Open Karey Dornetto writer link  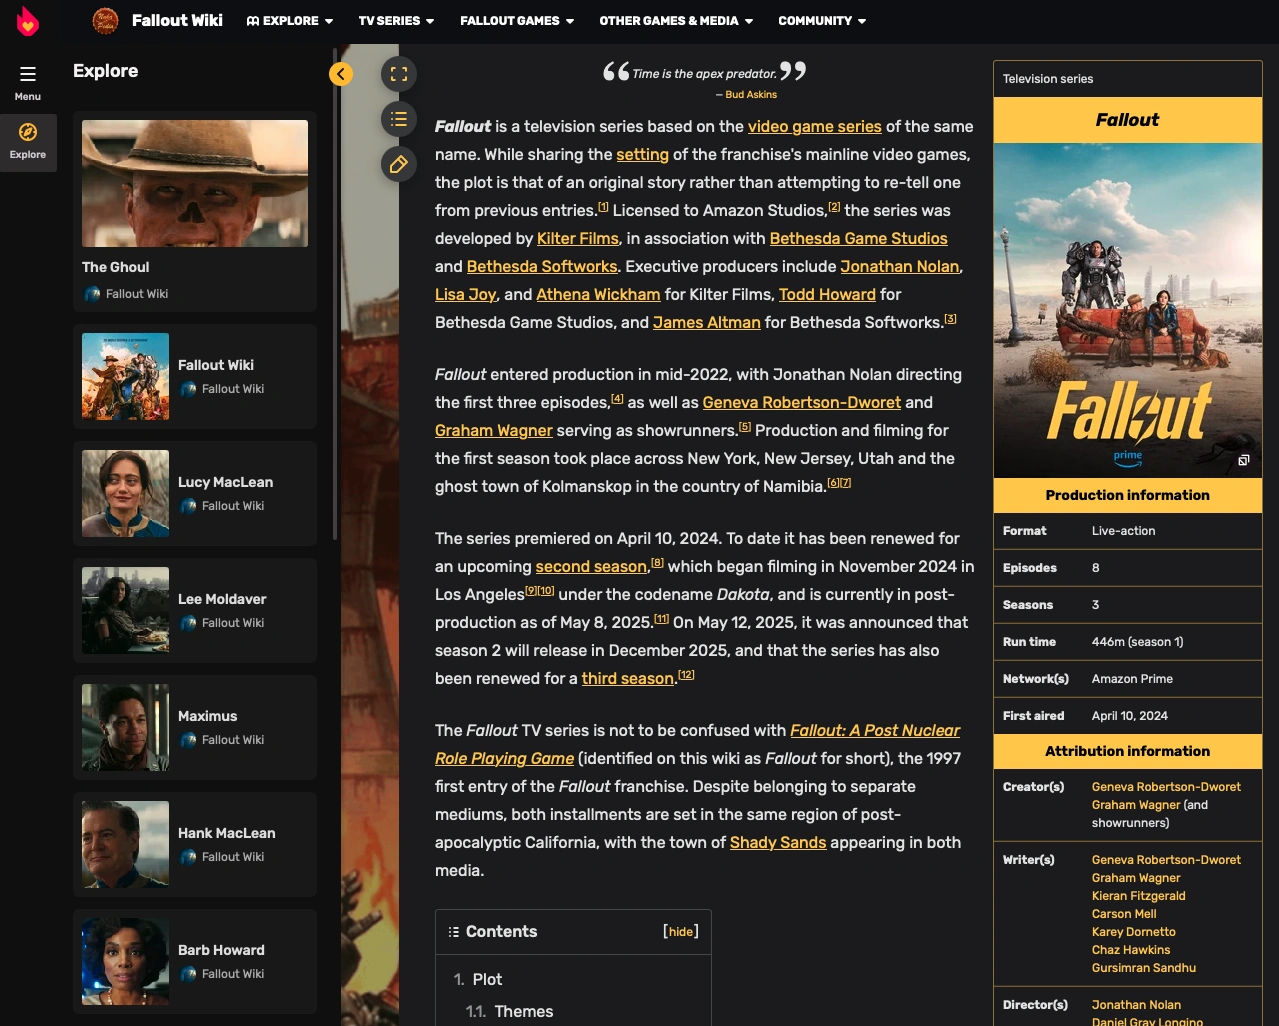coord(1134,932)
